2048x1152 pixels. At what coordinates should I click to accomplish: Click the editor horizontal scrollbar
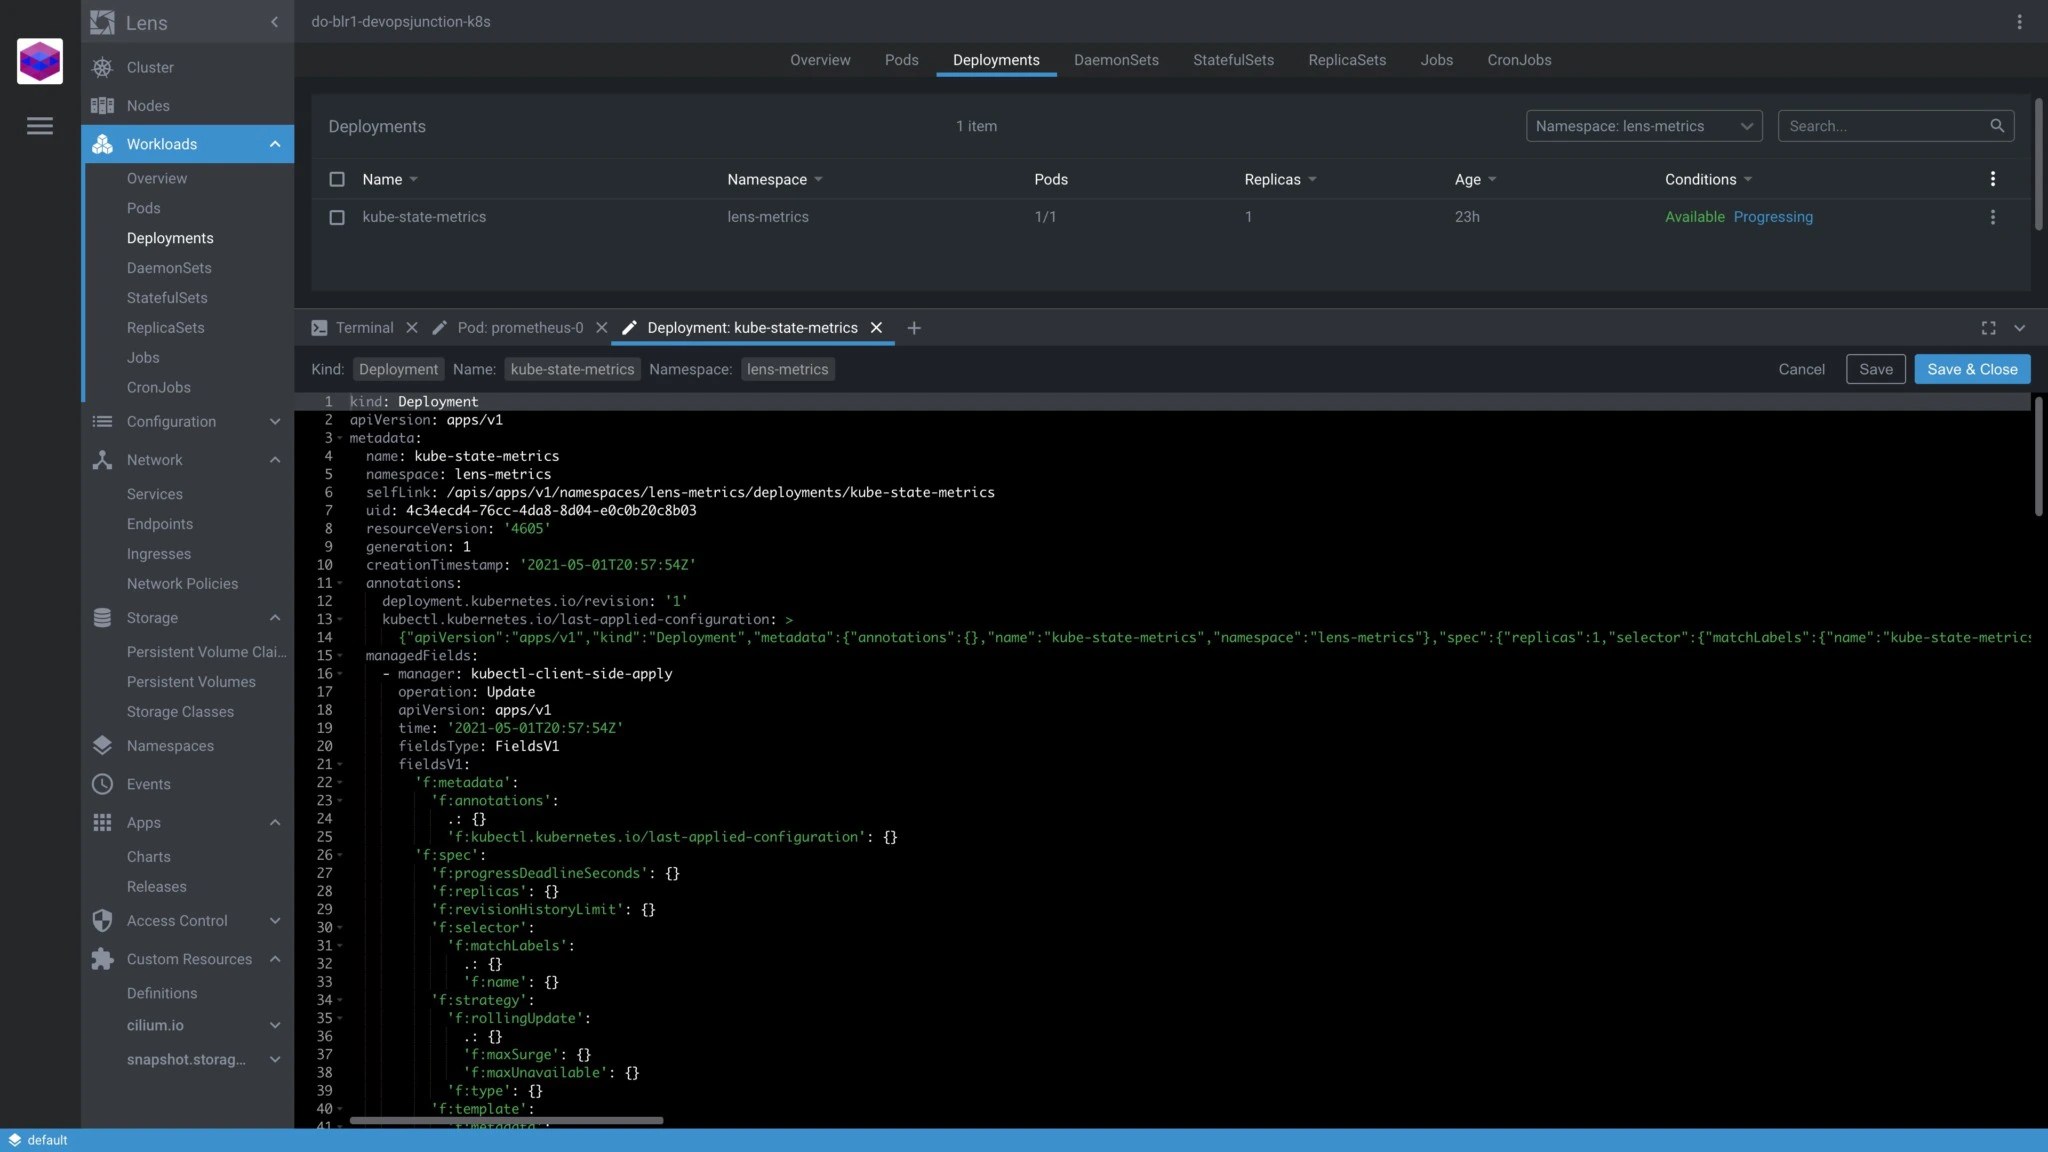coord(506,1121)
